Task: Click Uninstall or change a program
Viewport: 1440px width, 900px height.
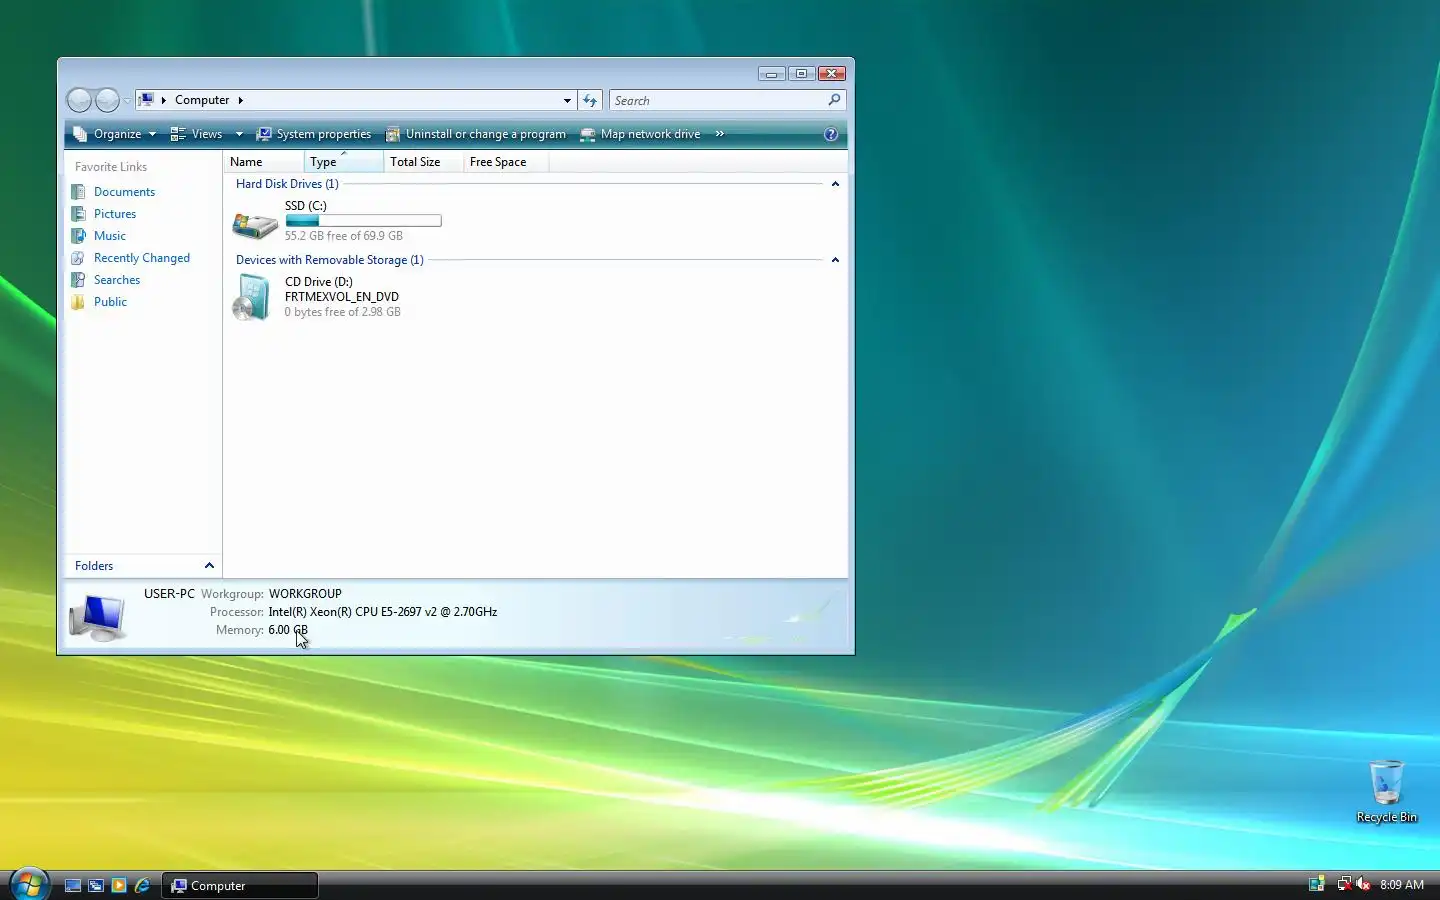Action: (x=476, y=134)
